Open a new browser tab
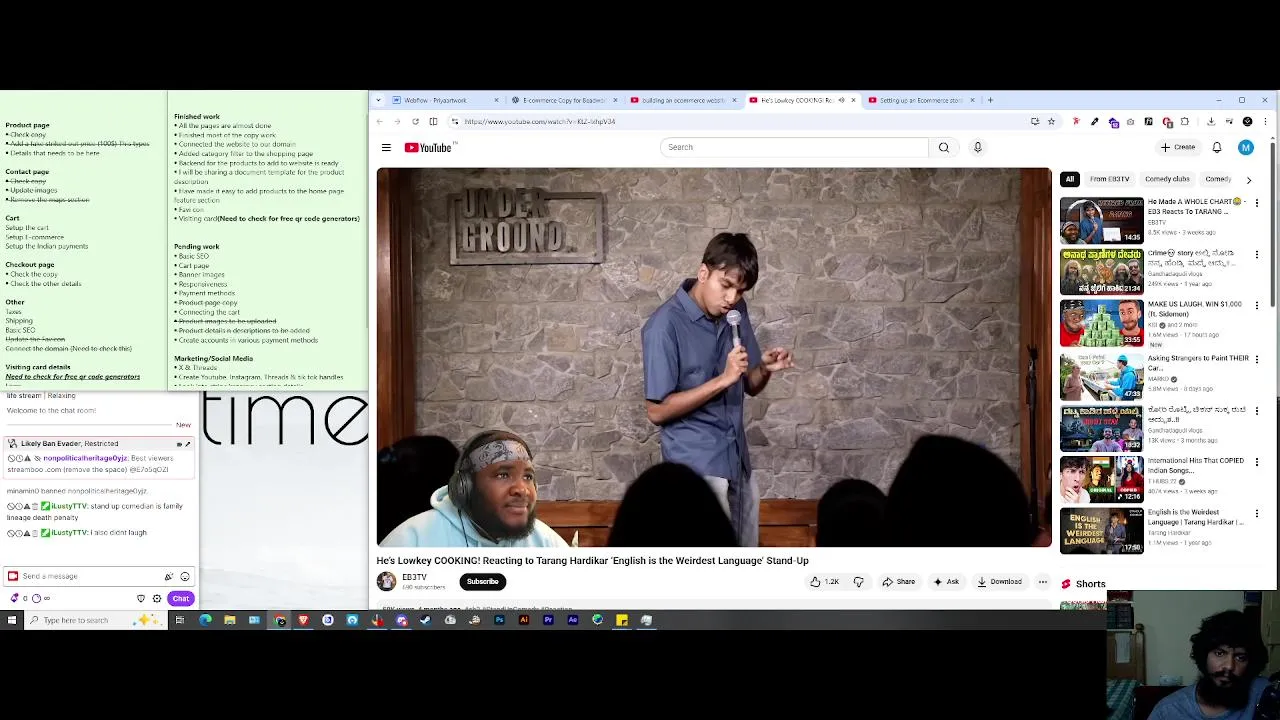 point(990,100)
